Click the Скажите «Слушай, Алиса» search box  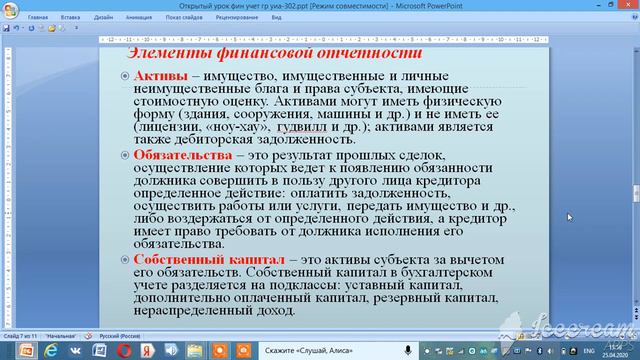pyautogui.click(x=339, y=351)
